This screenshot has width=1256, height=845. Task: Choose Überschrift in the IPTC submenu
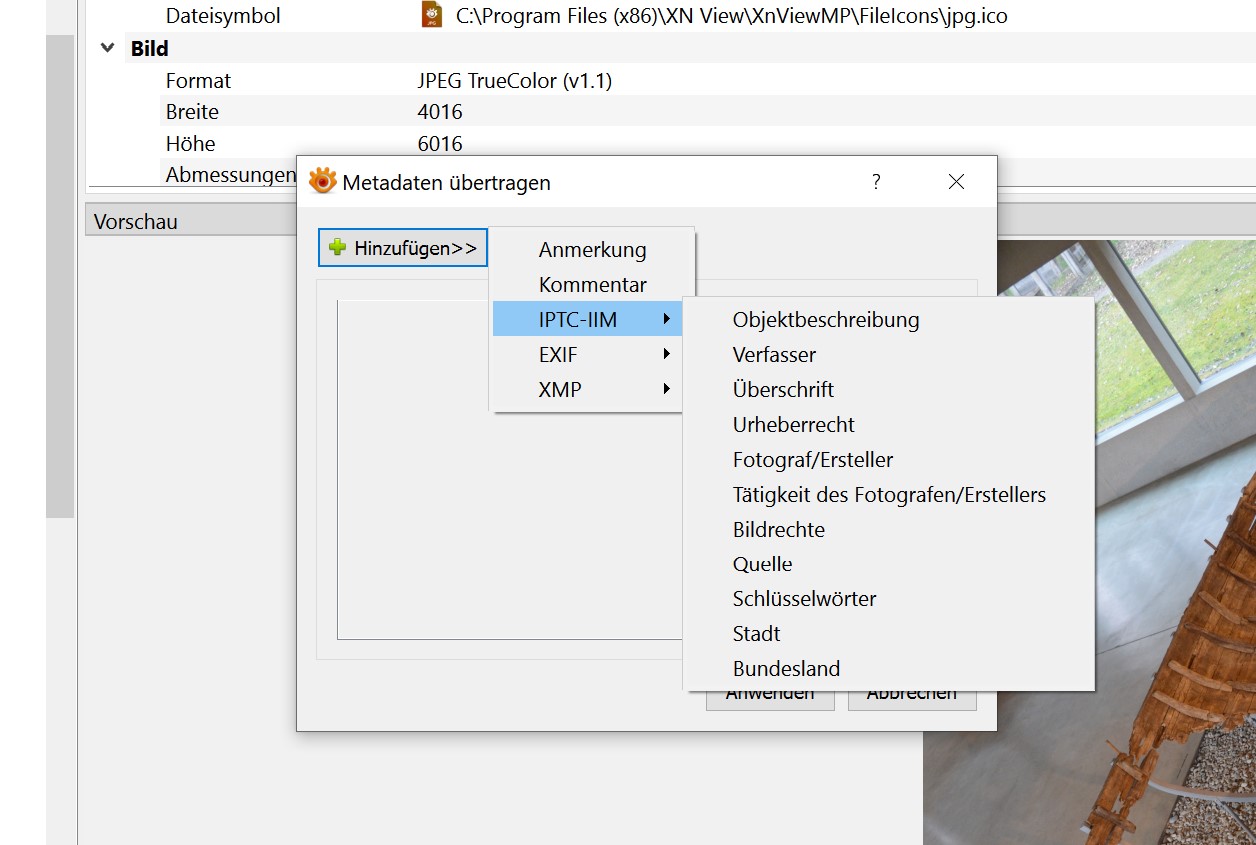889,390
